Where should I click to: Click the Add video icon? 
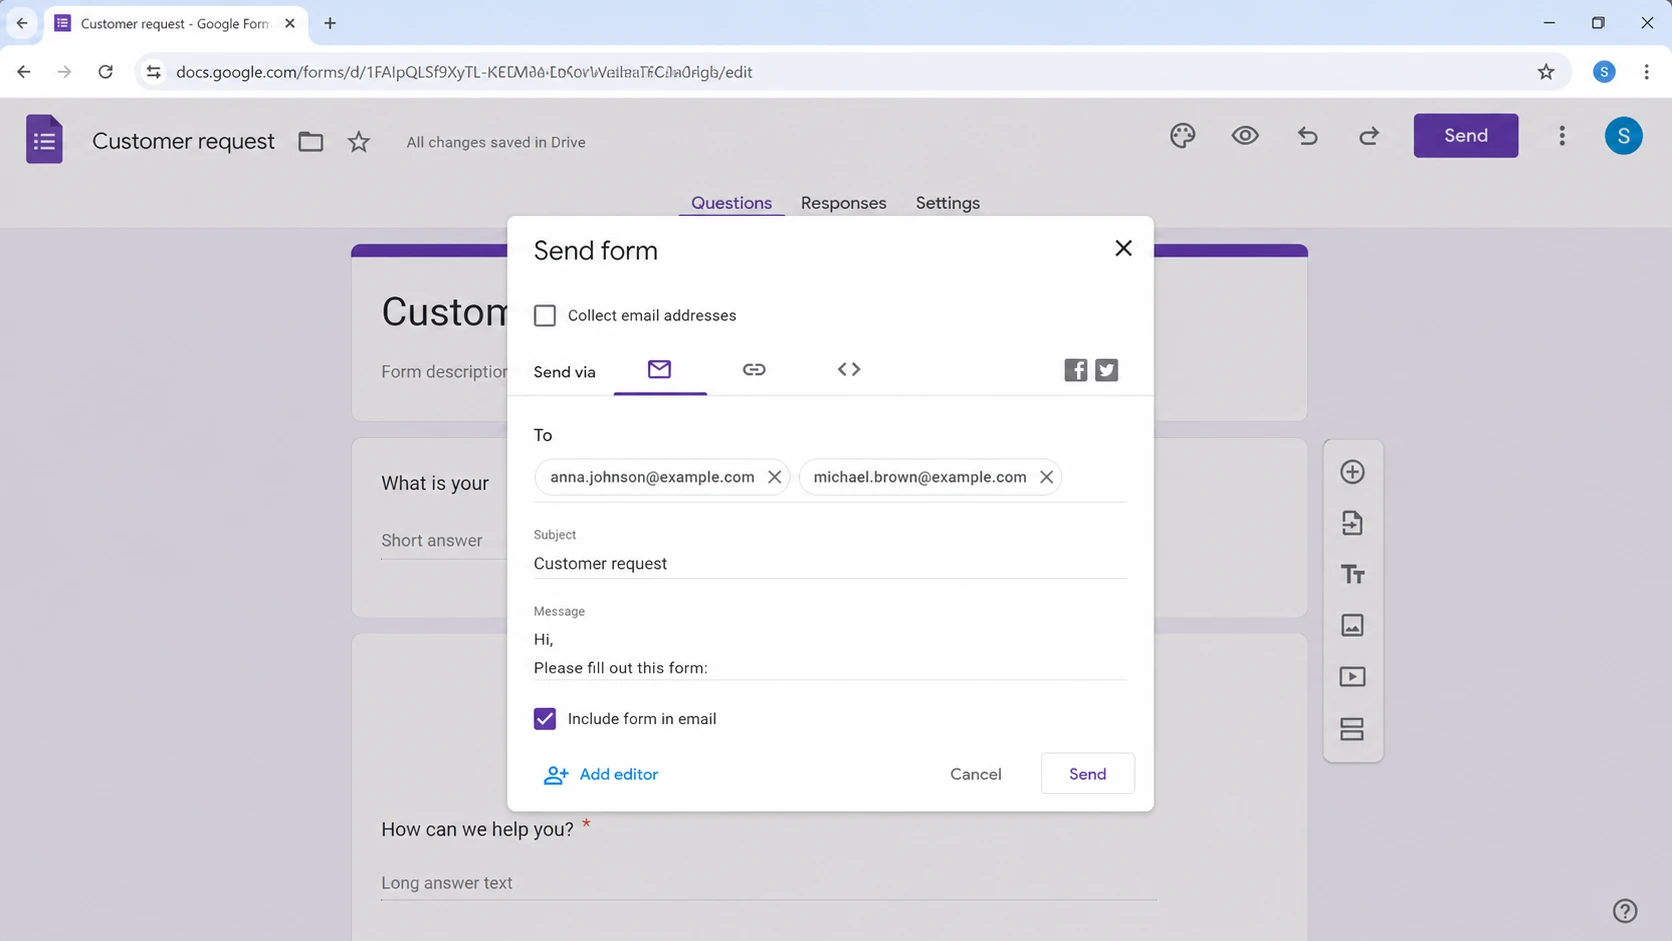coord(1352,677)
